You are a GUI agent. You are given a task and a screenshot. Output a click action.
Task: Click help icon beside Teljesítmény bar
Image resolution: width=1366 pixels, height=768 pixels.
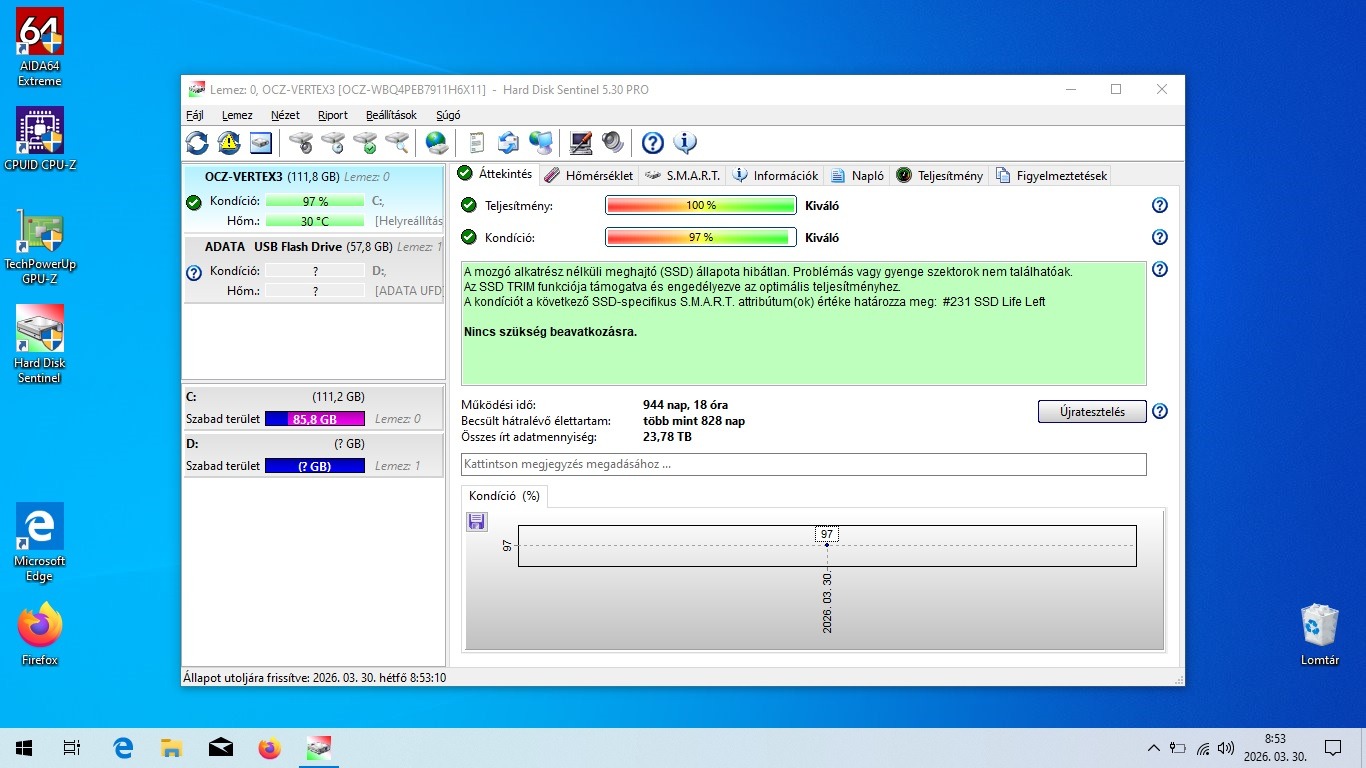coord(1160,205)
